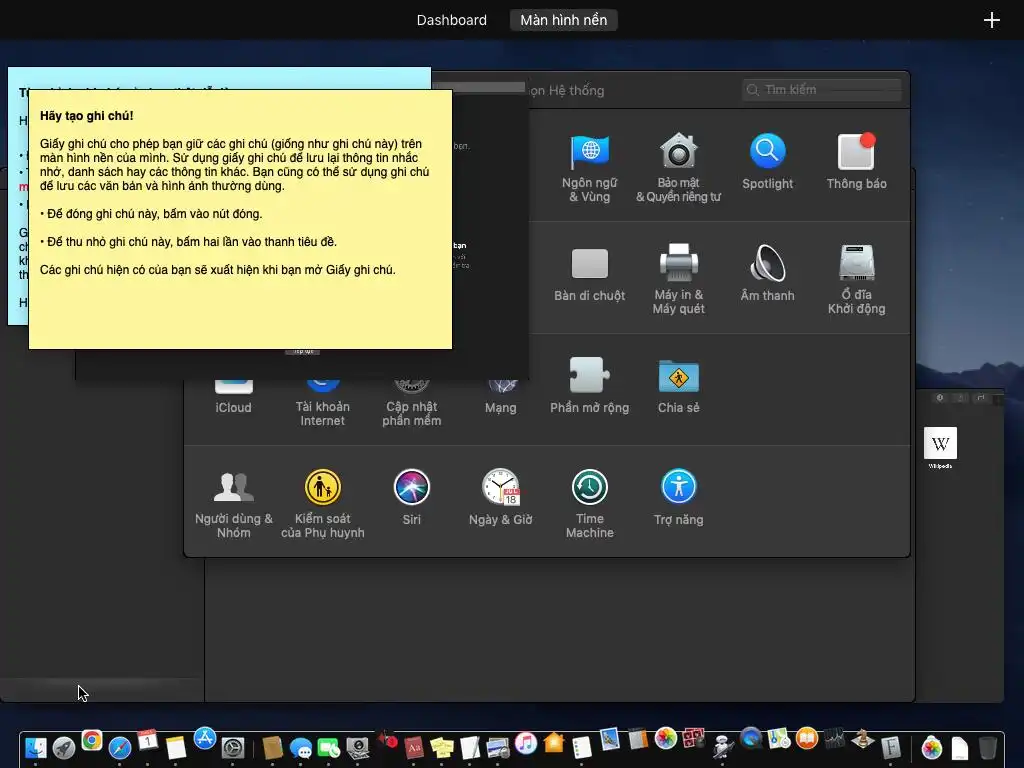Click the Tìm kiếm search field

tap(822, 89)
